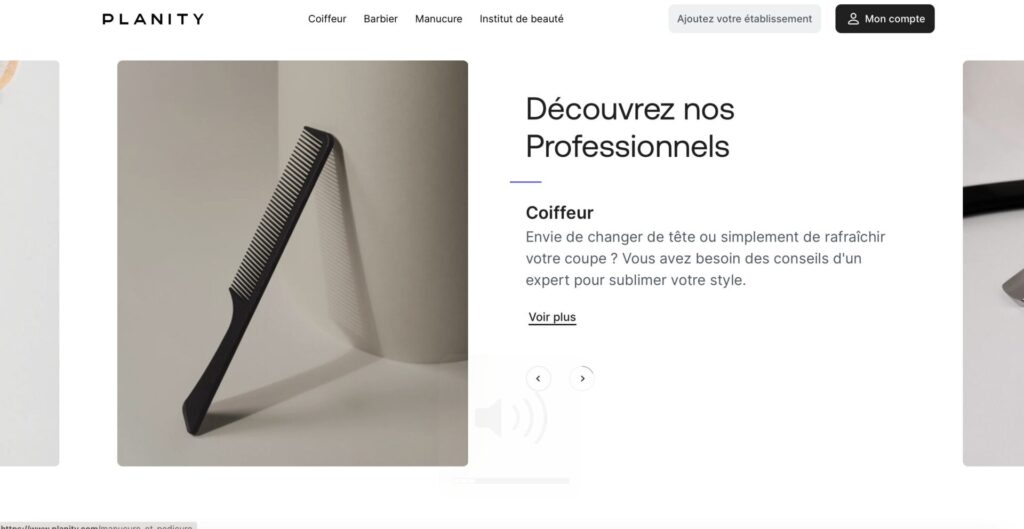Click Ajoutez votre établissement button
Image resolution: width=1024 pixels, height=529 pixels.
tap(744, 19)
